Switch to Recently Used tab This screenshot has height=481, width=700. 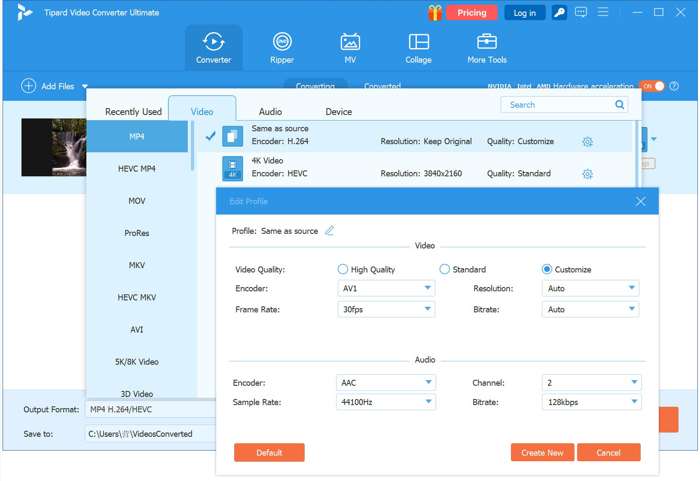pyautogui.click(x=133, y=112)
